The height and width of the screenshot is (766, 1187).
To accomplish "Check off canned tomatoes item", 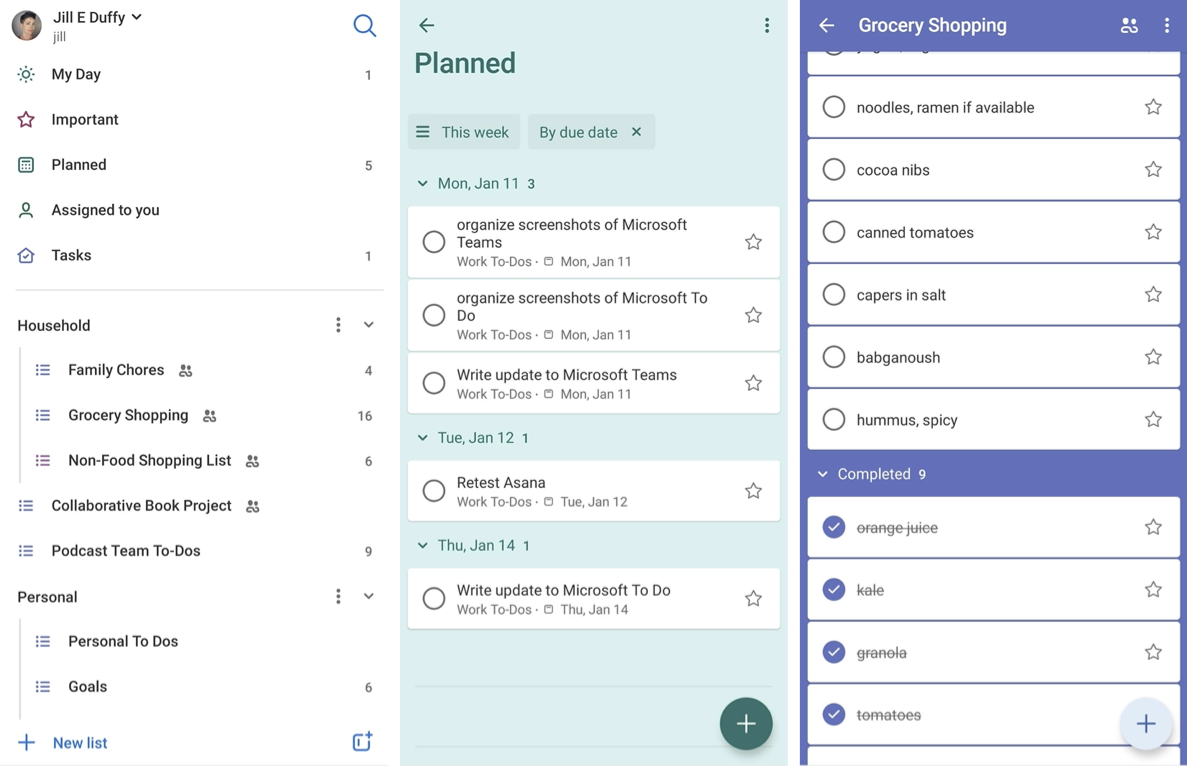I will click(x=833, y=232).
